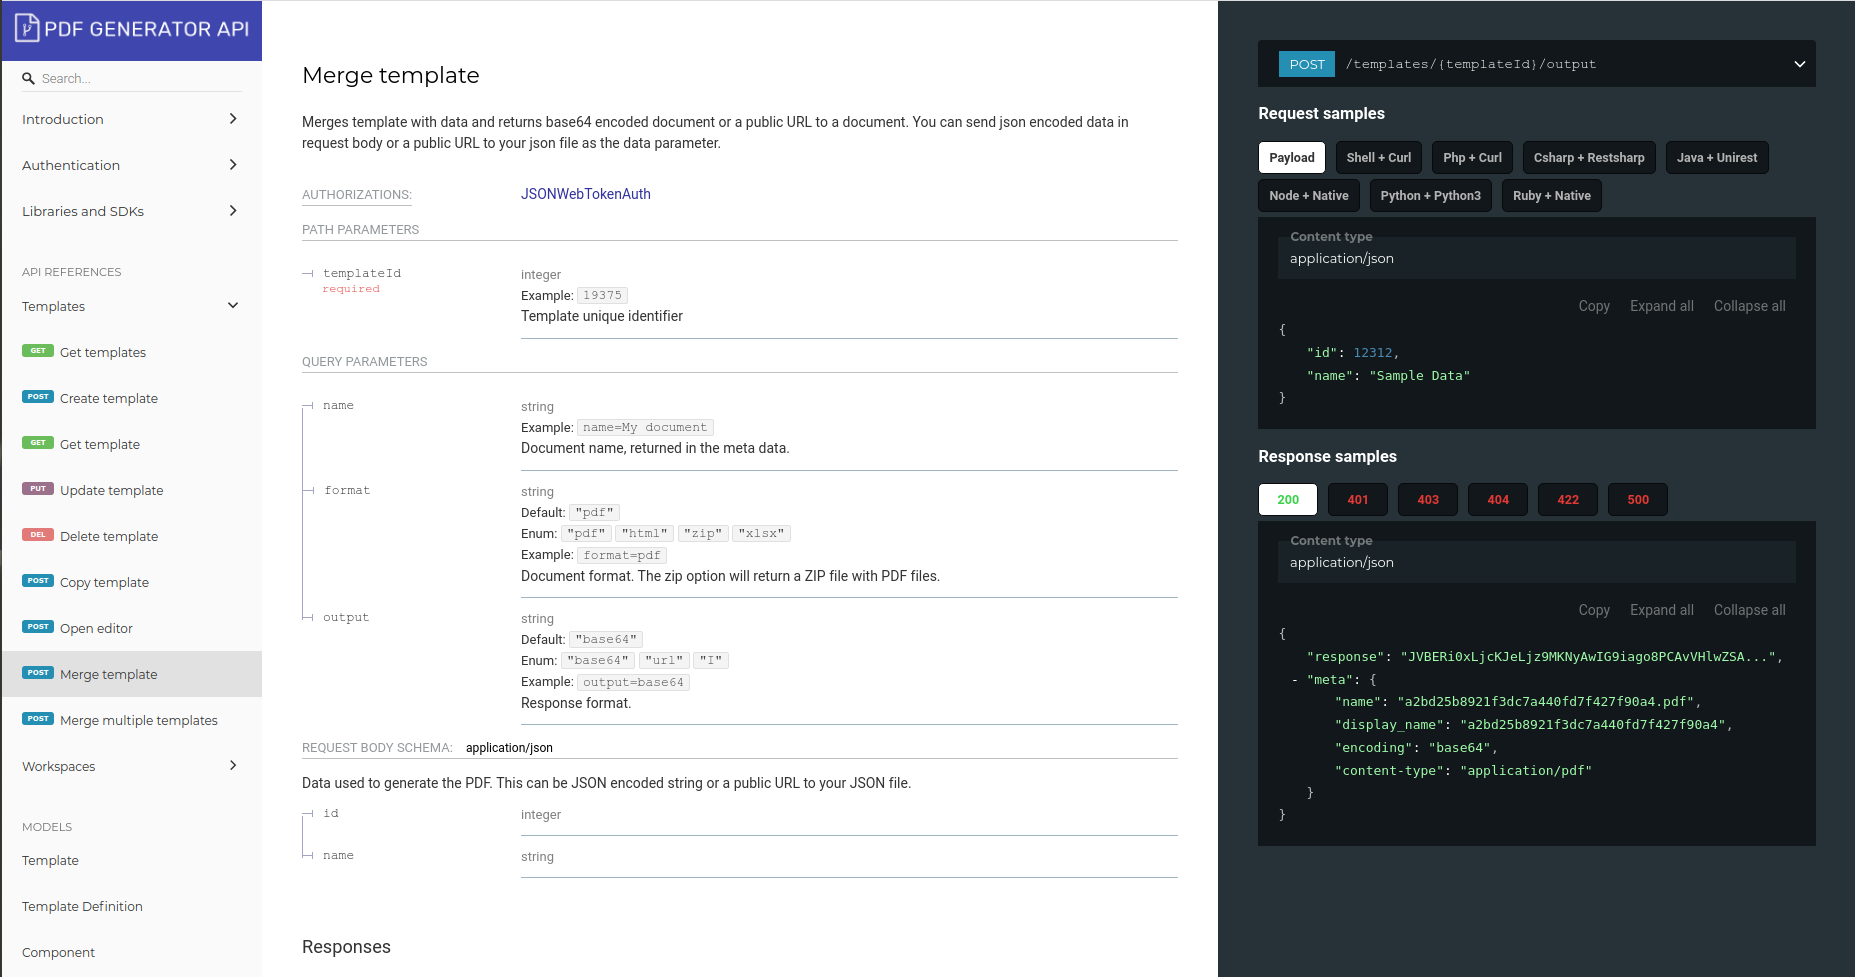The image size is (1855, 977).
Task: Select the 403 response sample
Action: (x=1427, y=499)
